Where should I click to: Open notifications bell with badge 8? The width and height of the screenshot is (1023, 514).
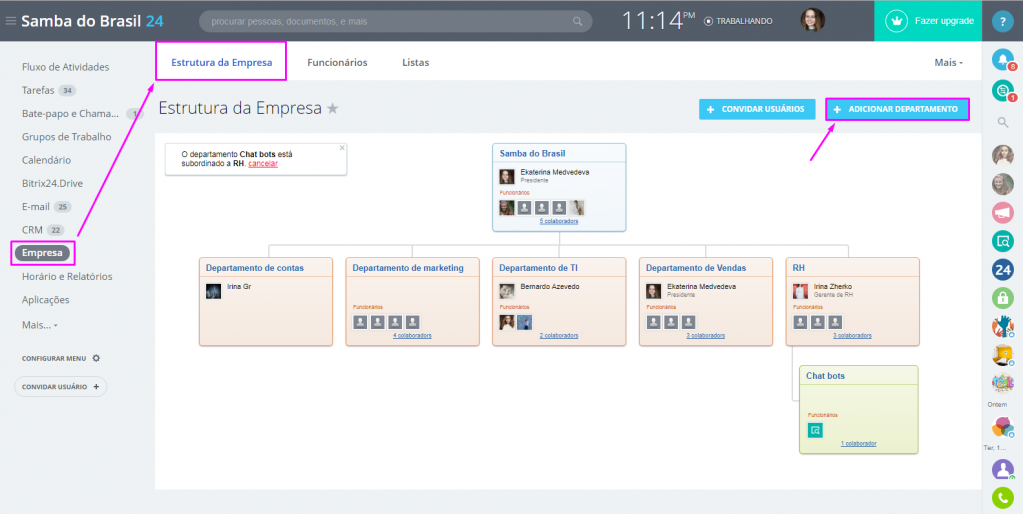click(1003, 59)
